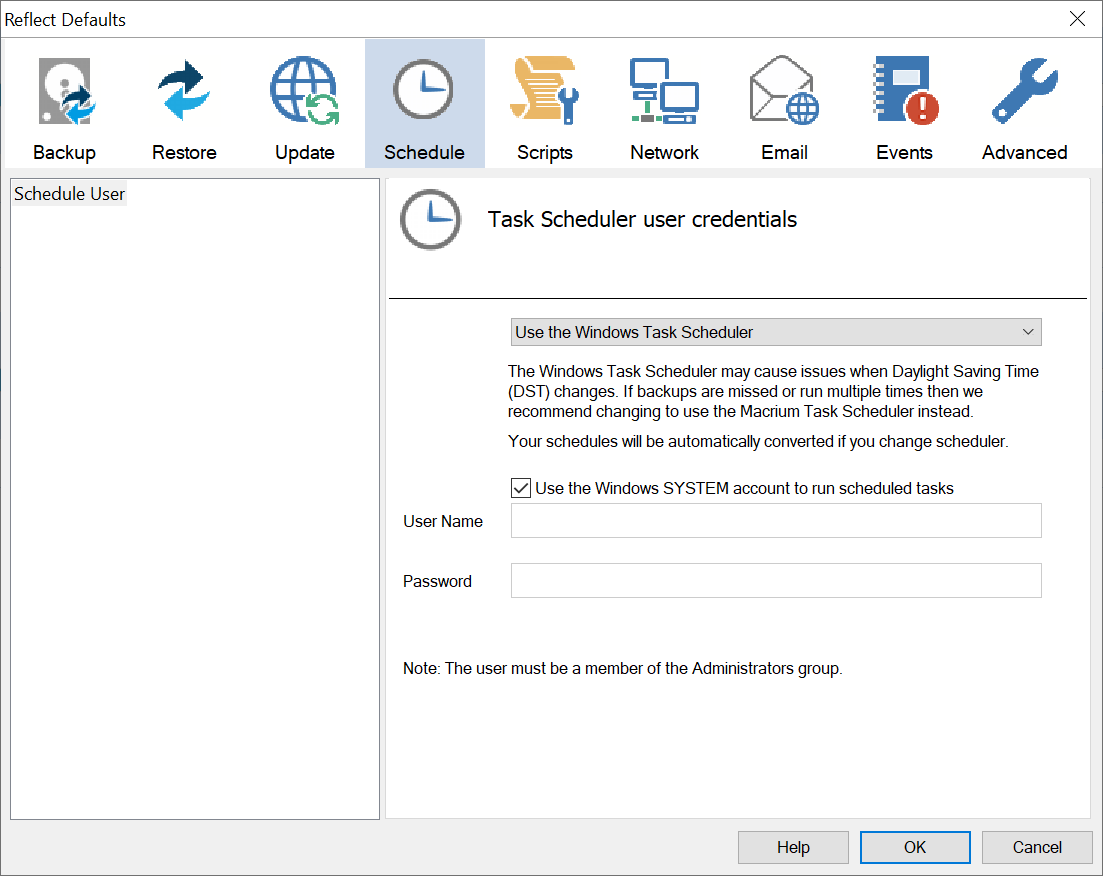
Task: Click the Help button
Action: pyautogui.click(x=793, y=847)
